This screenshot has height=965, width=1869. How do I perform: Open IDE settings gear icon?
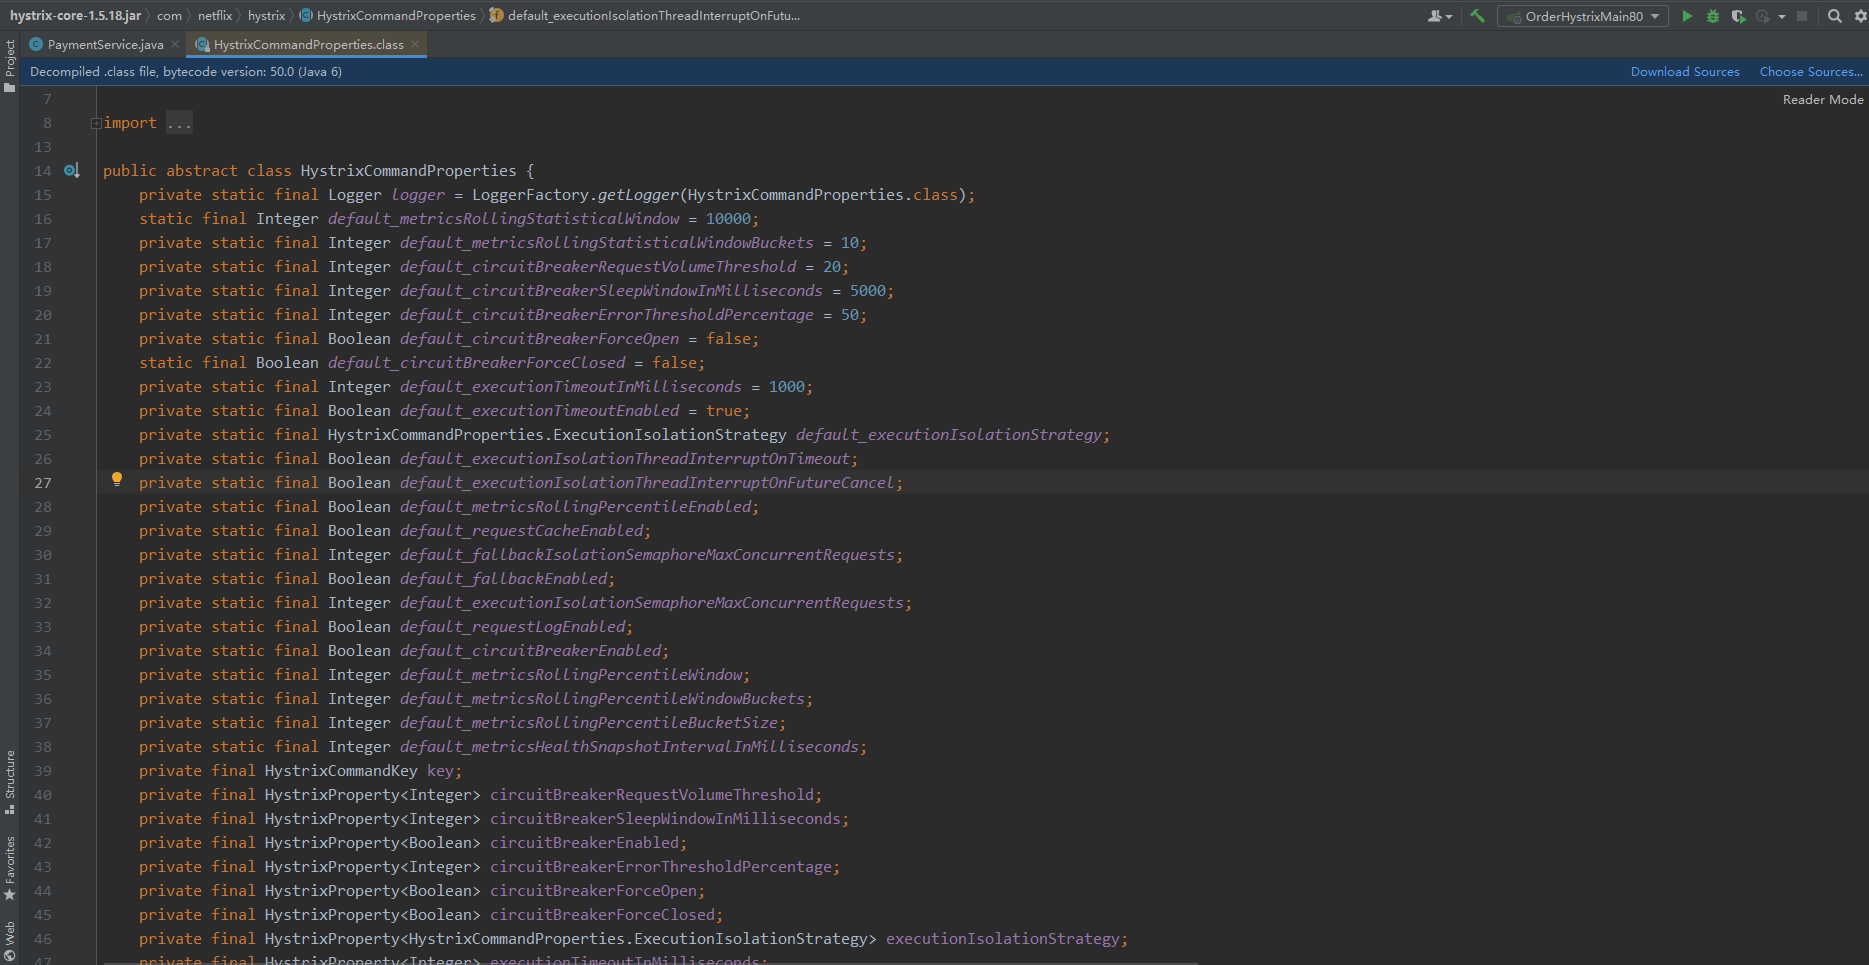1860,16
